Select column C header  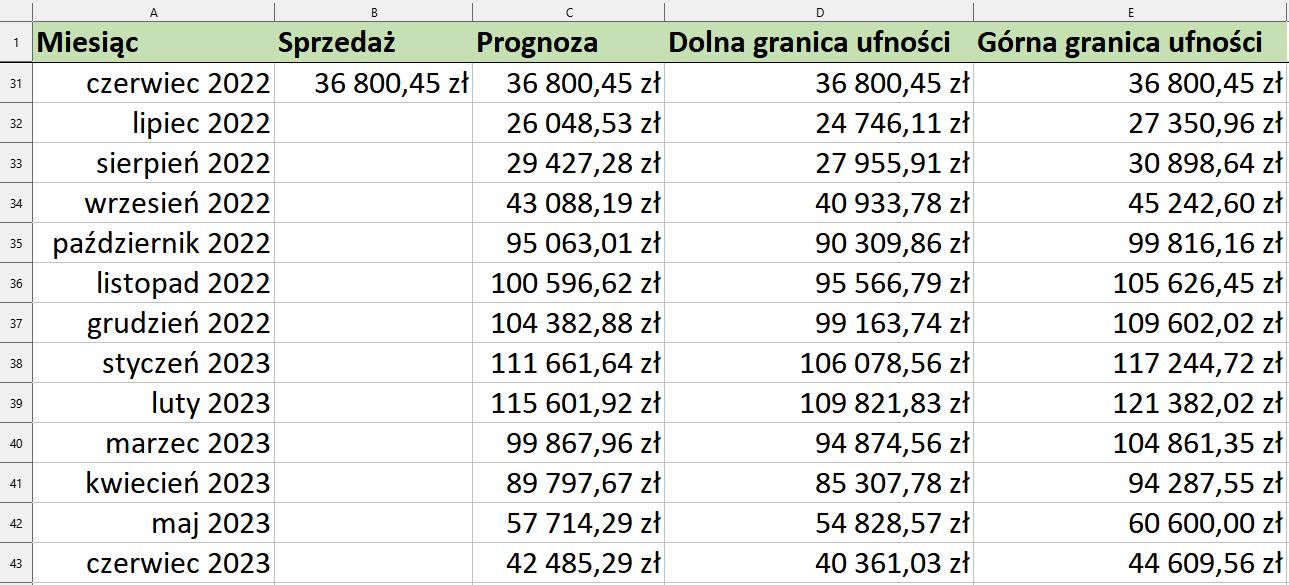[x=568, y=11]
